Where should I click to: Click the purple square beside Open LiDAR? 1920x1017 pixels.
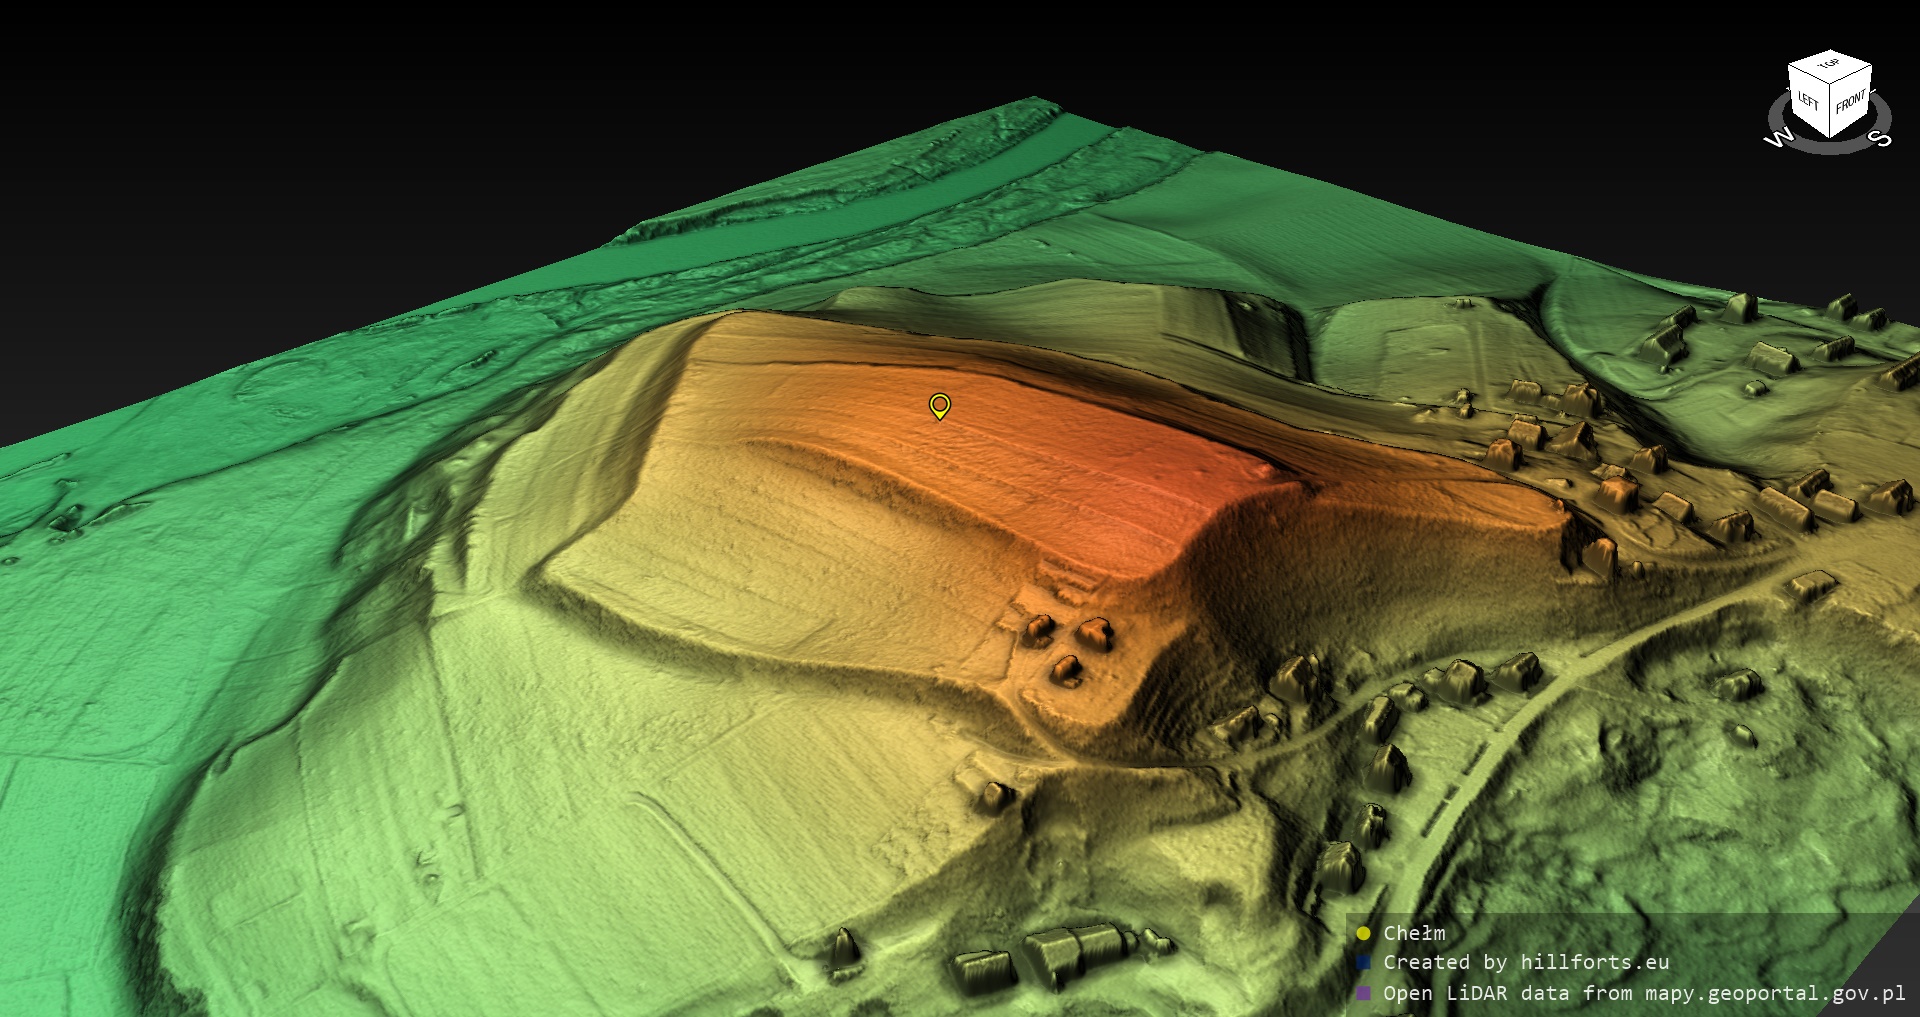(x=1363, y=993)
